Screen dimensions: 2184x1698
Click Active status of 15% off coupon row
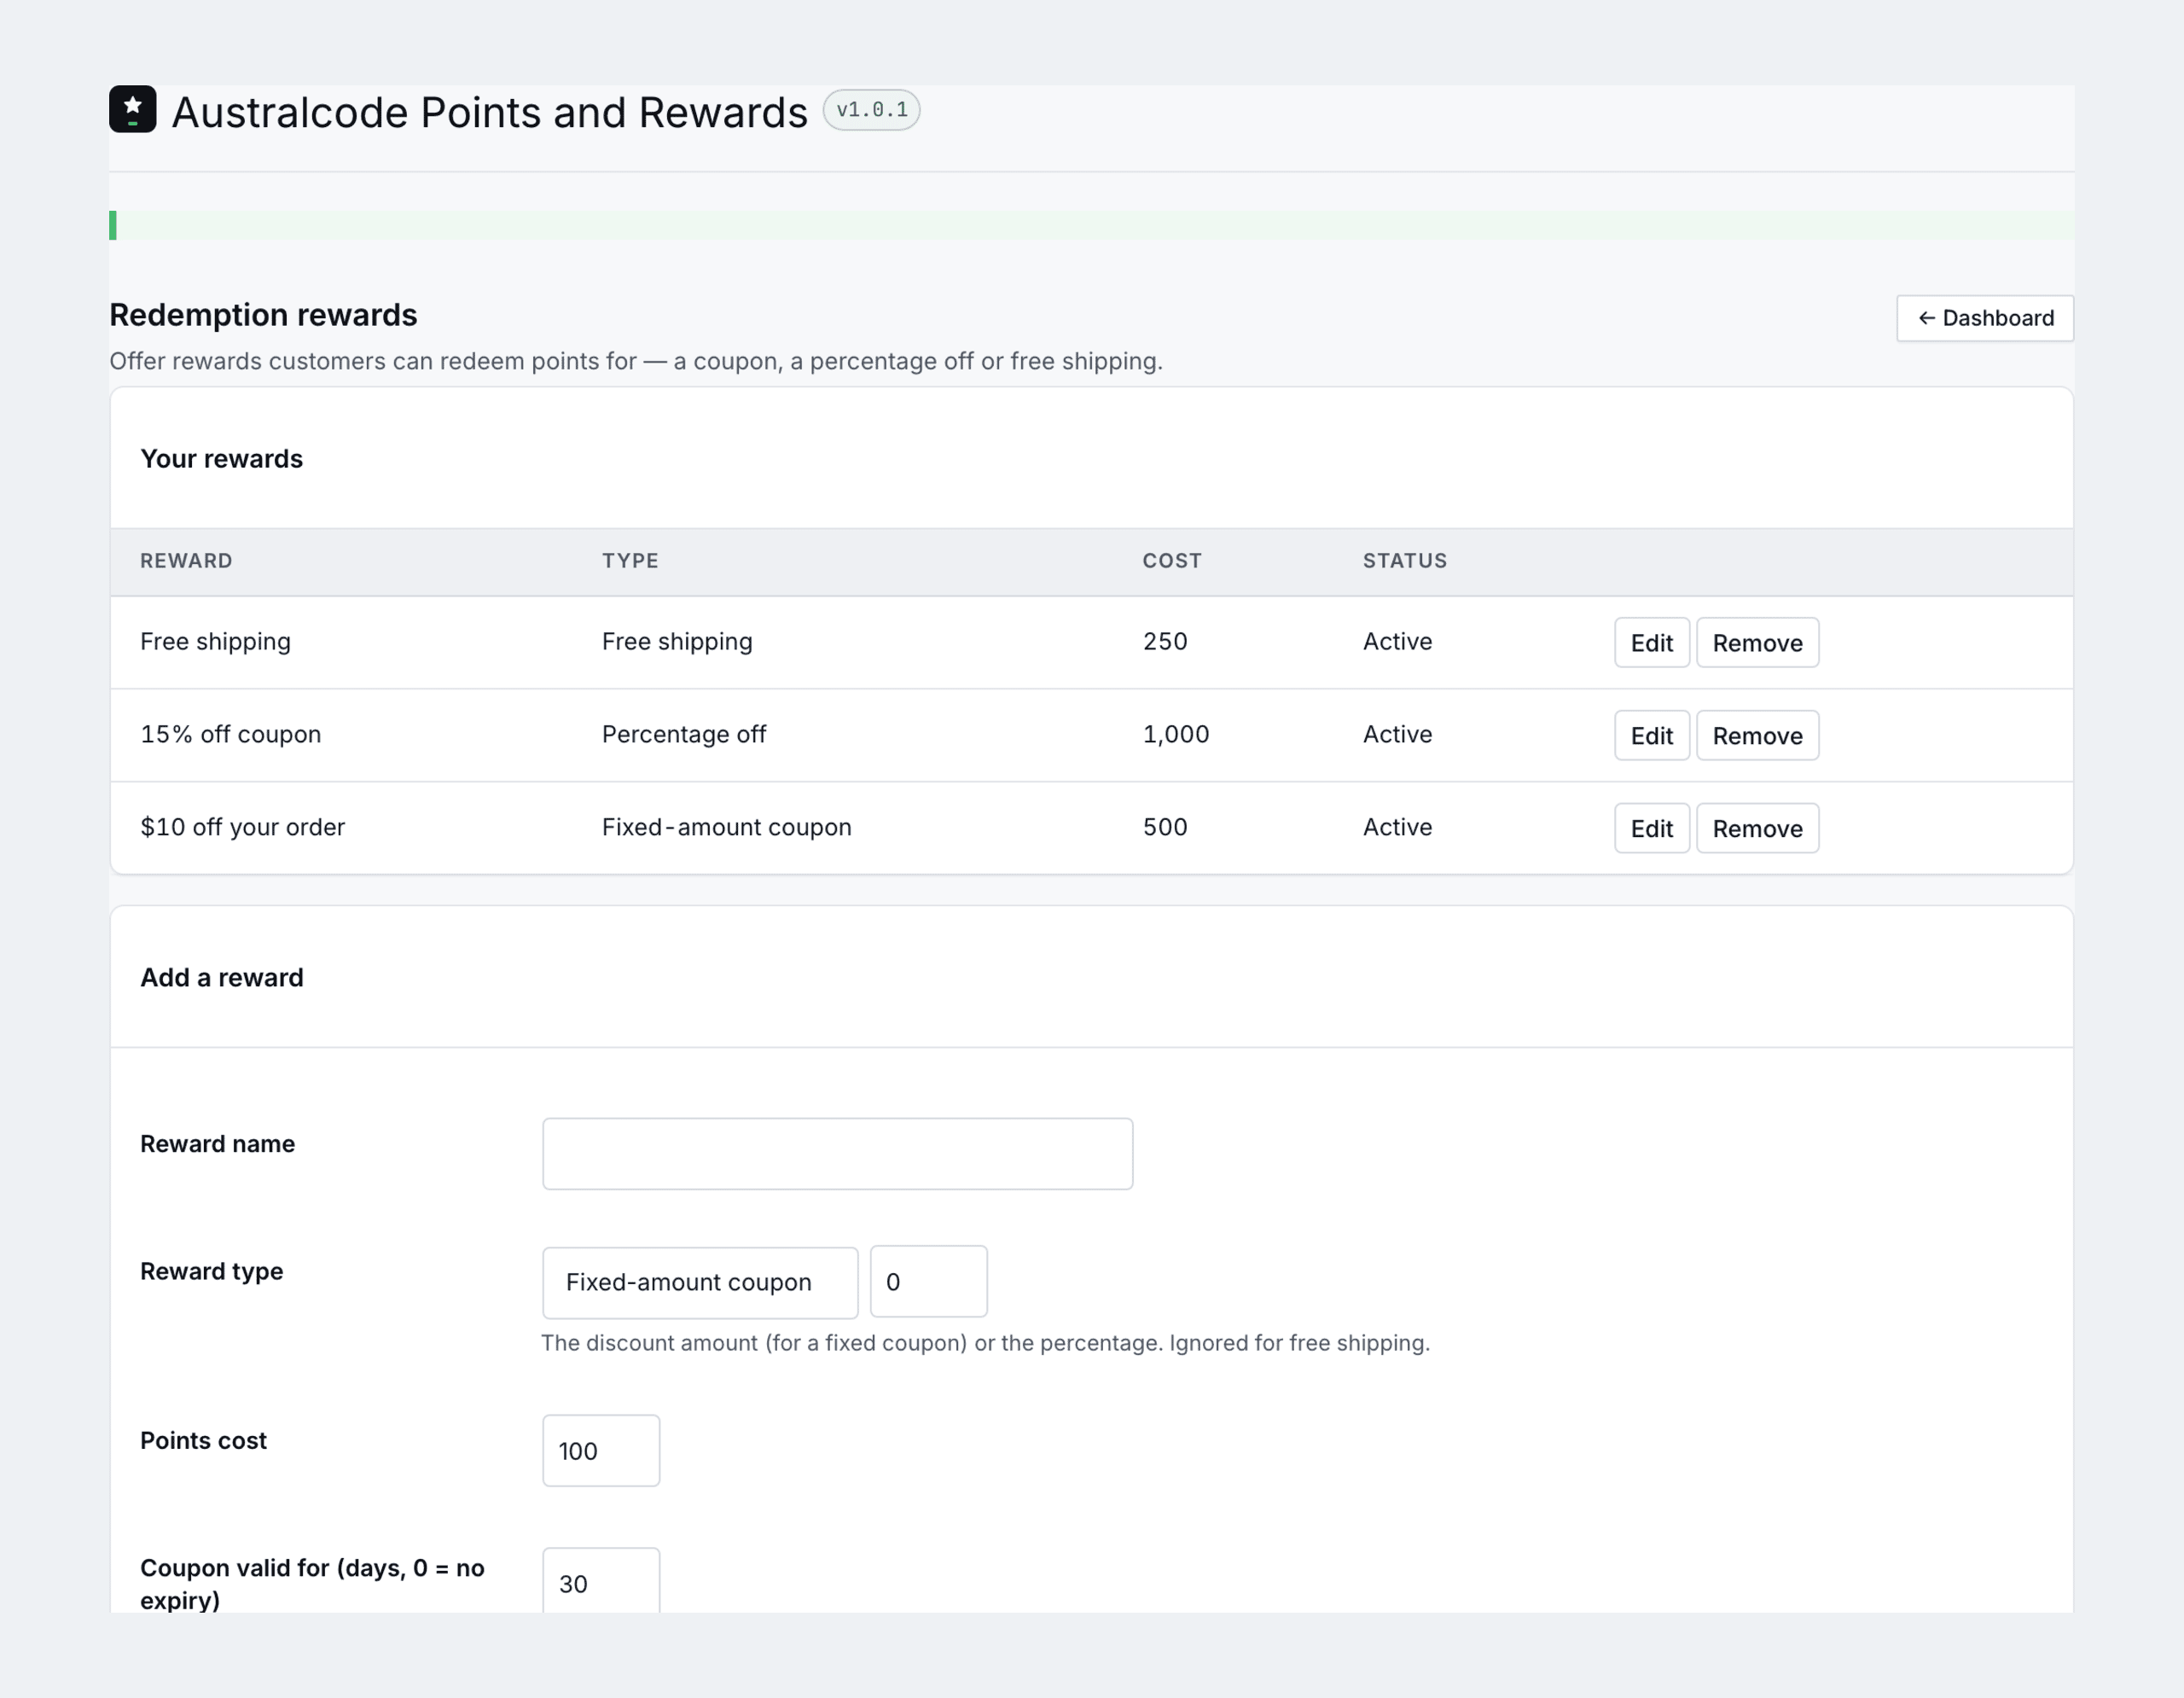coord(1397,734)
